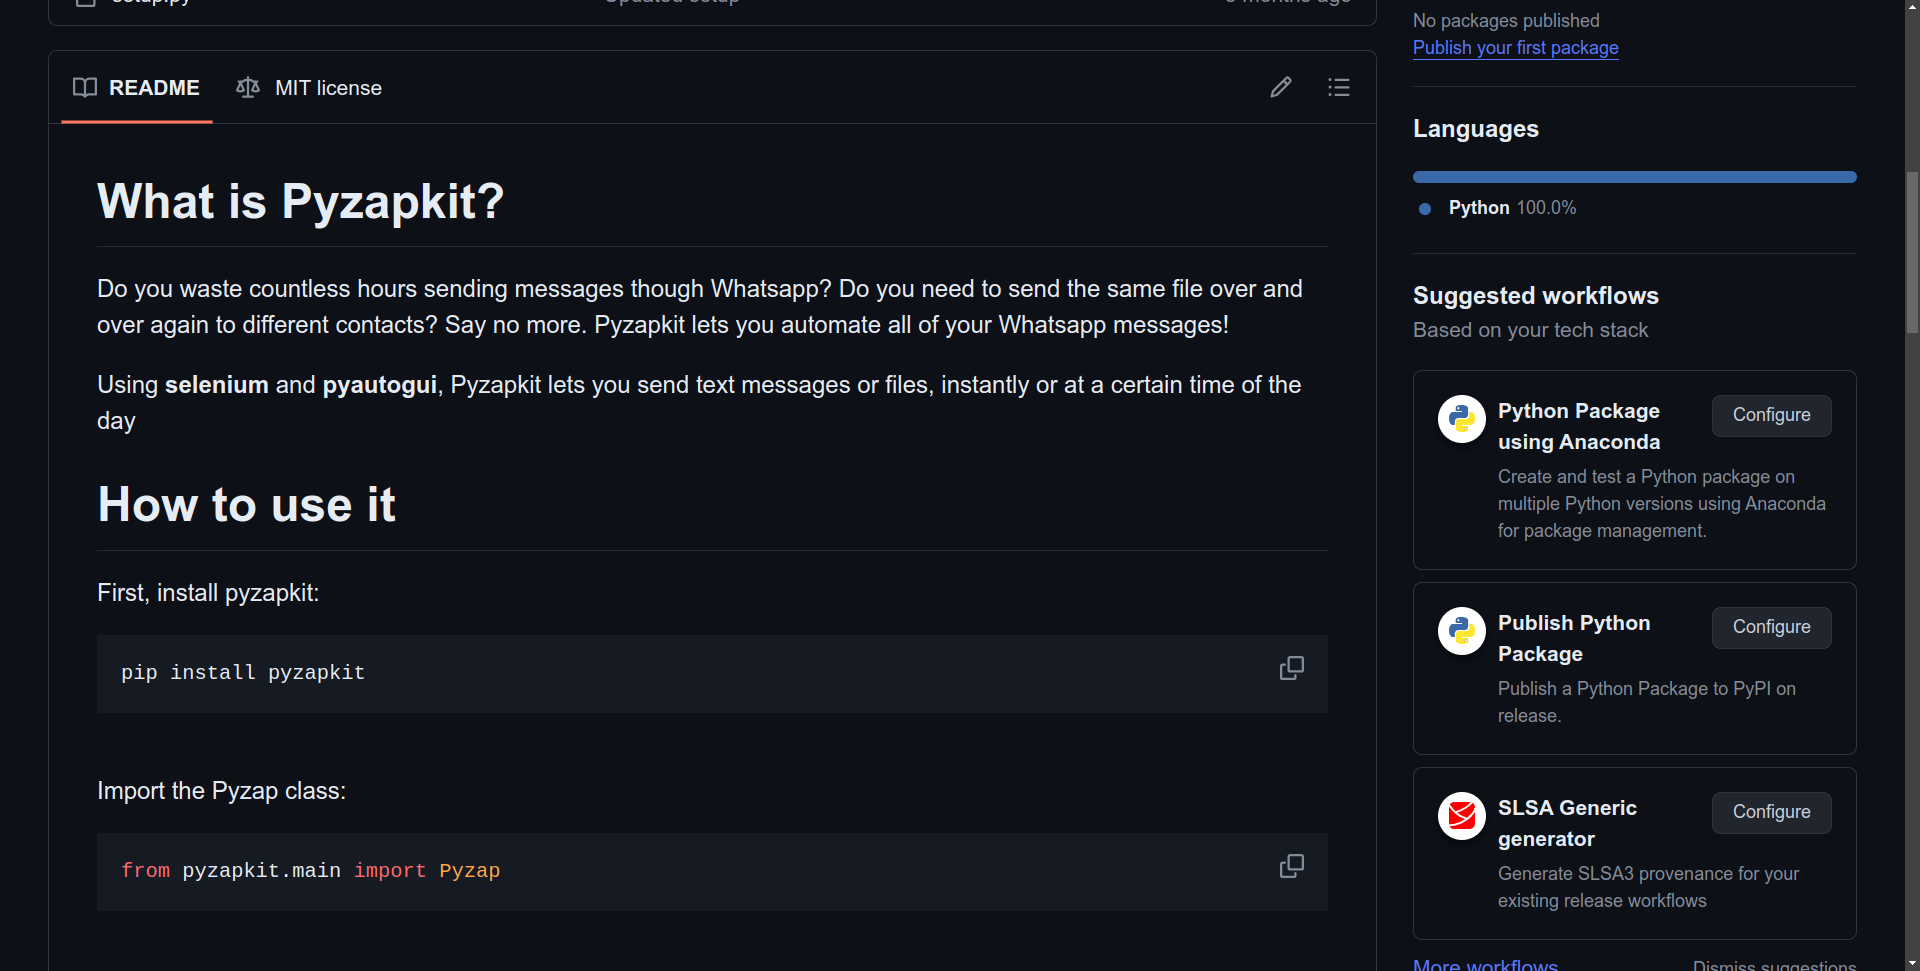This screenshot has height=971, width=1920.
Task: Click First, install pyzapkit: text
Action: tap(208, 593)
